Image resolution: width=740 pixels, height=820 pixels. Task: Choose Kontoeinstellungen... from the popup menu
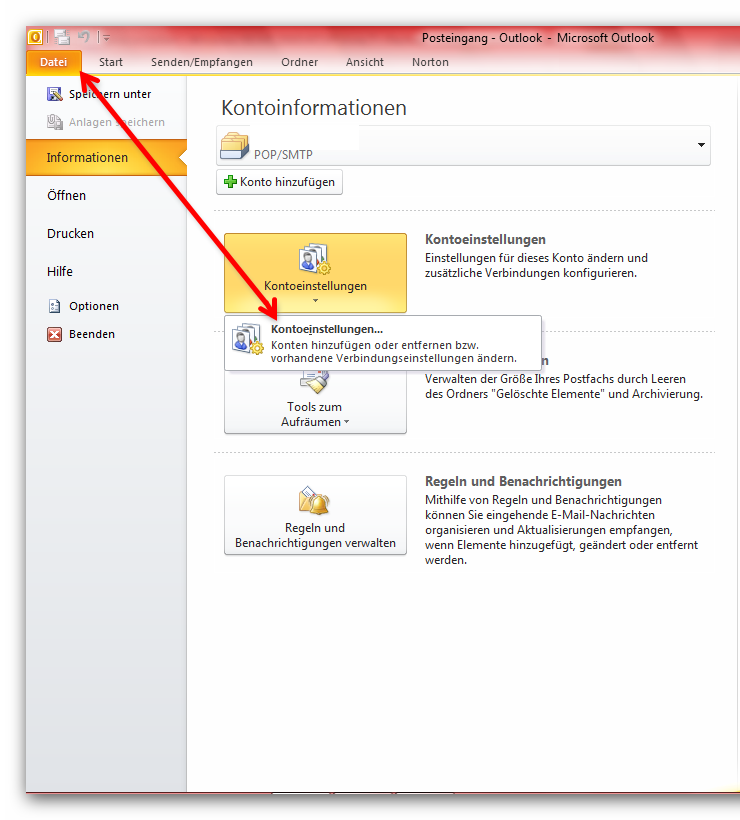(383, 343)
